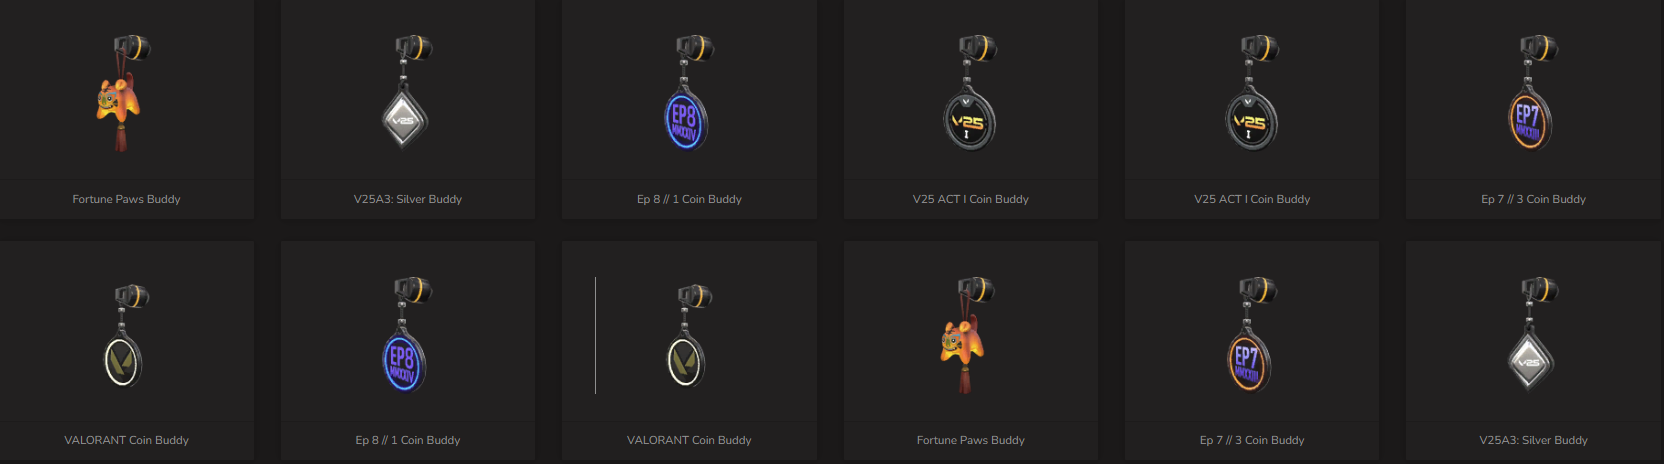Open the bottom-row "V25A3: Silver Buddy" text label

(x=1533, y=440)
